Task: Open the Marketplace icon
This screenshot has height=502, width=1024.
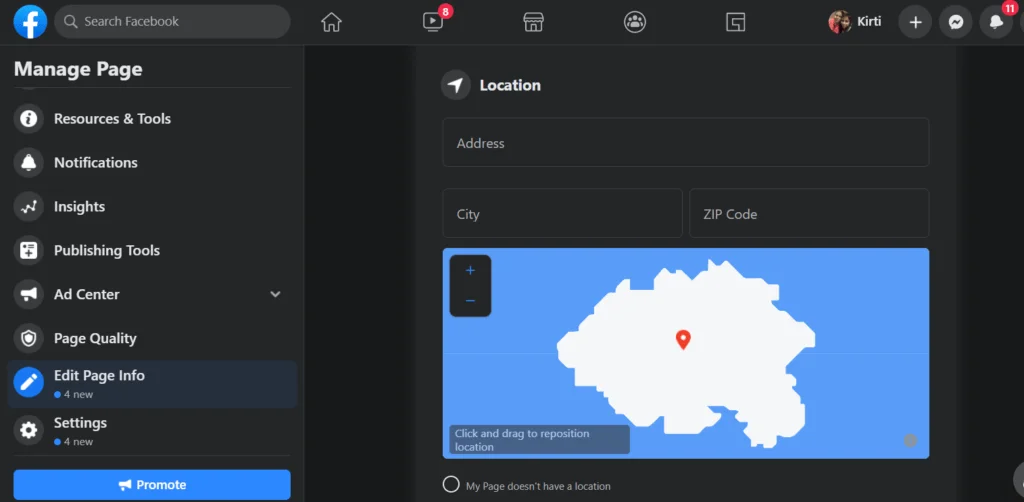Action: point(534,22)
